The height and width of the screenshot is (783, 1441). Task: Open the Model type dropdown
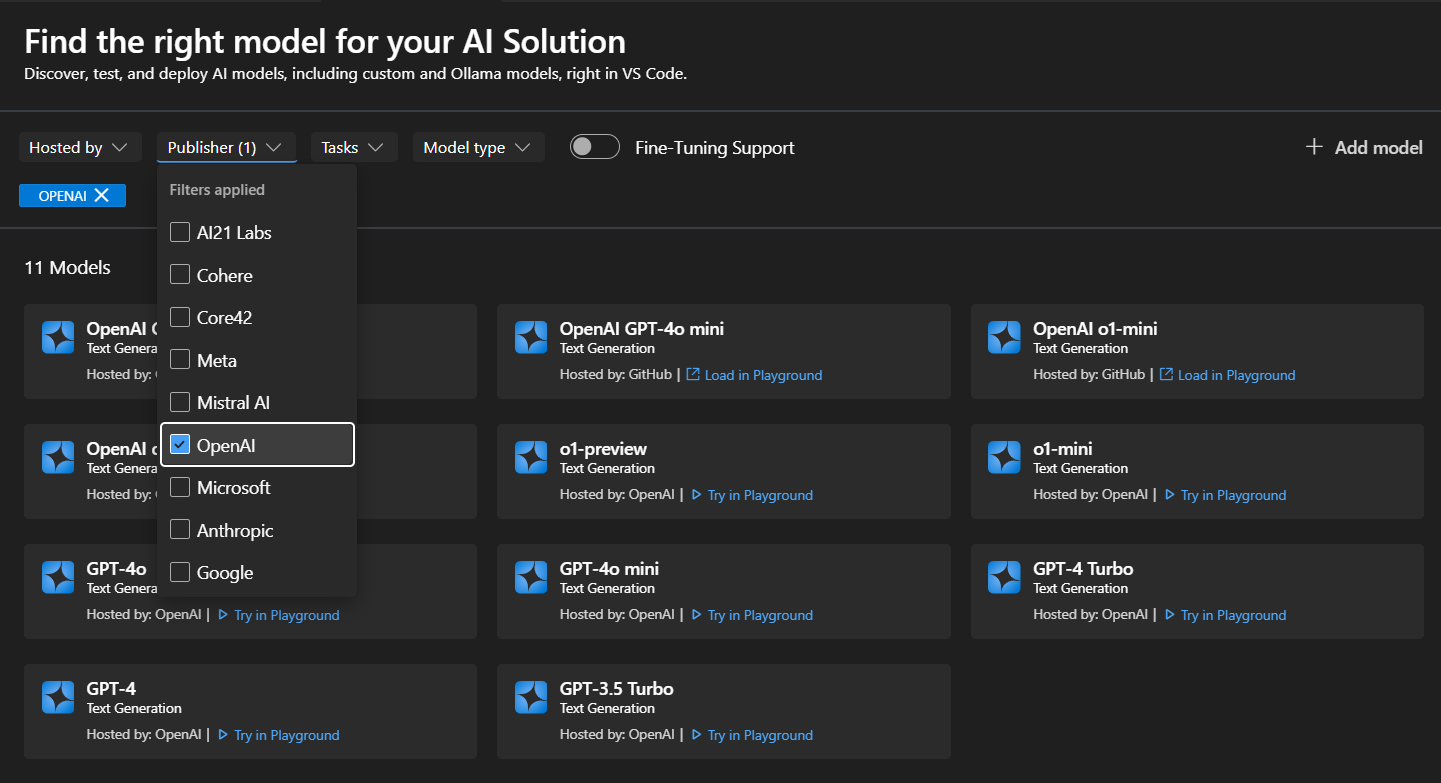(477, 148)
